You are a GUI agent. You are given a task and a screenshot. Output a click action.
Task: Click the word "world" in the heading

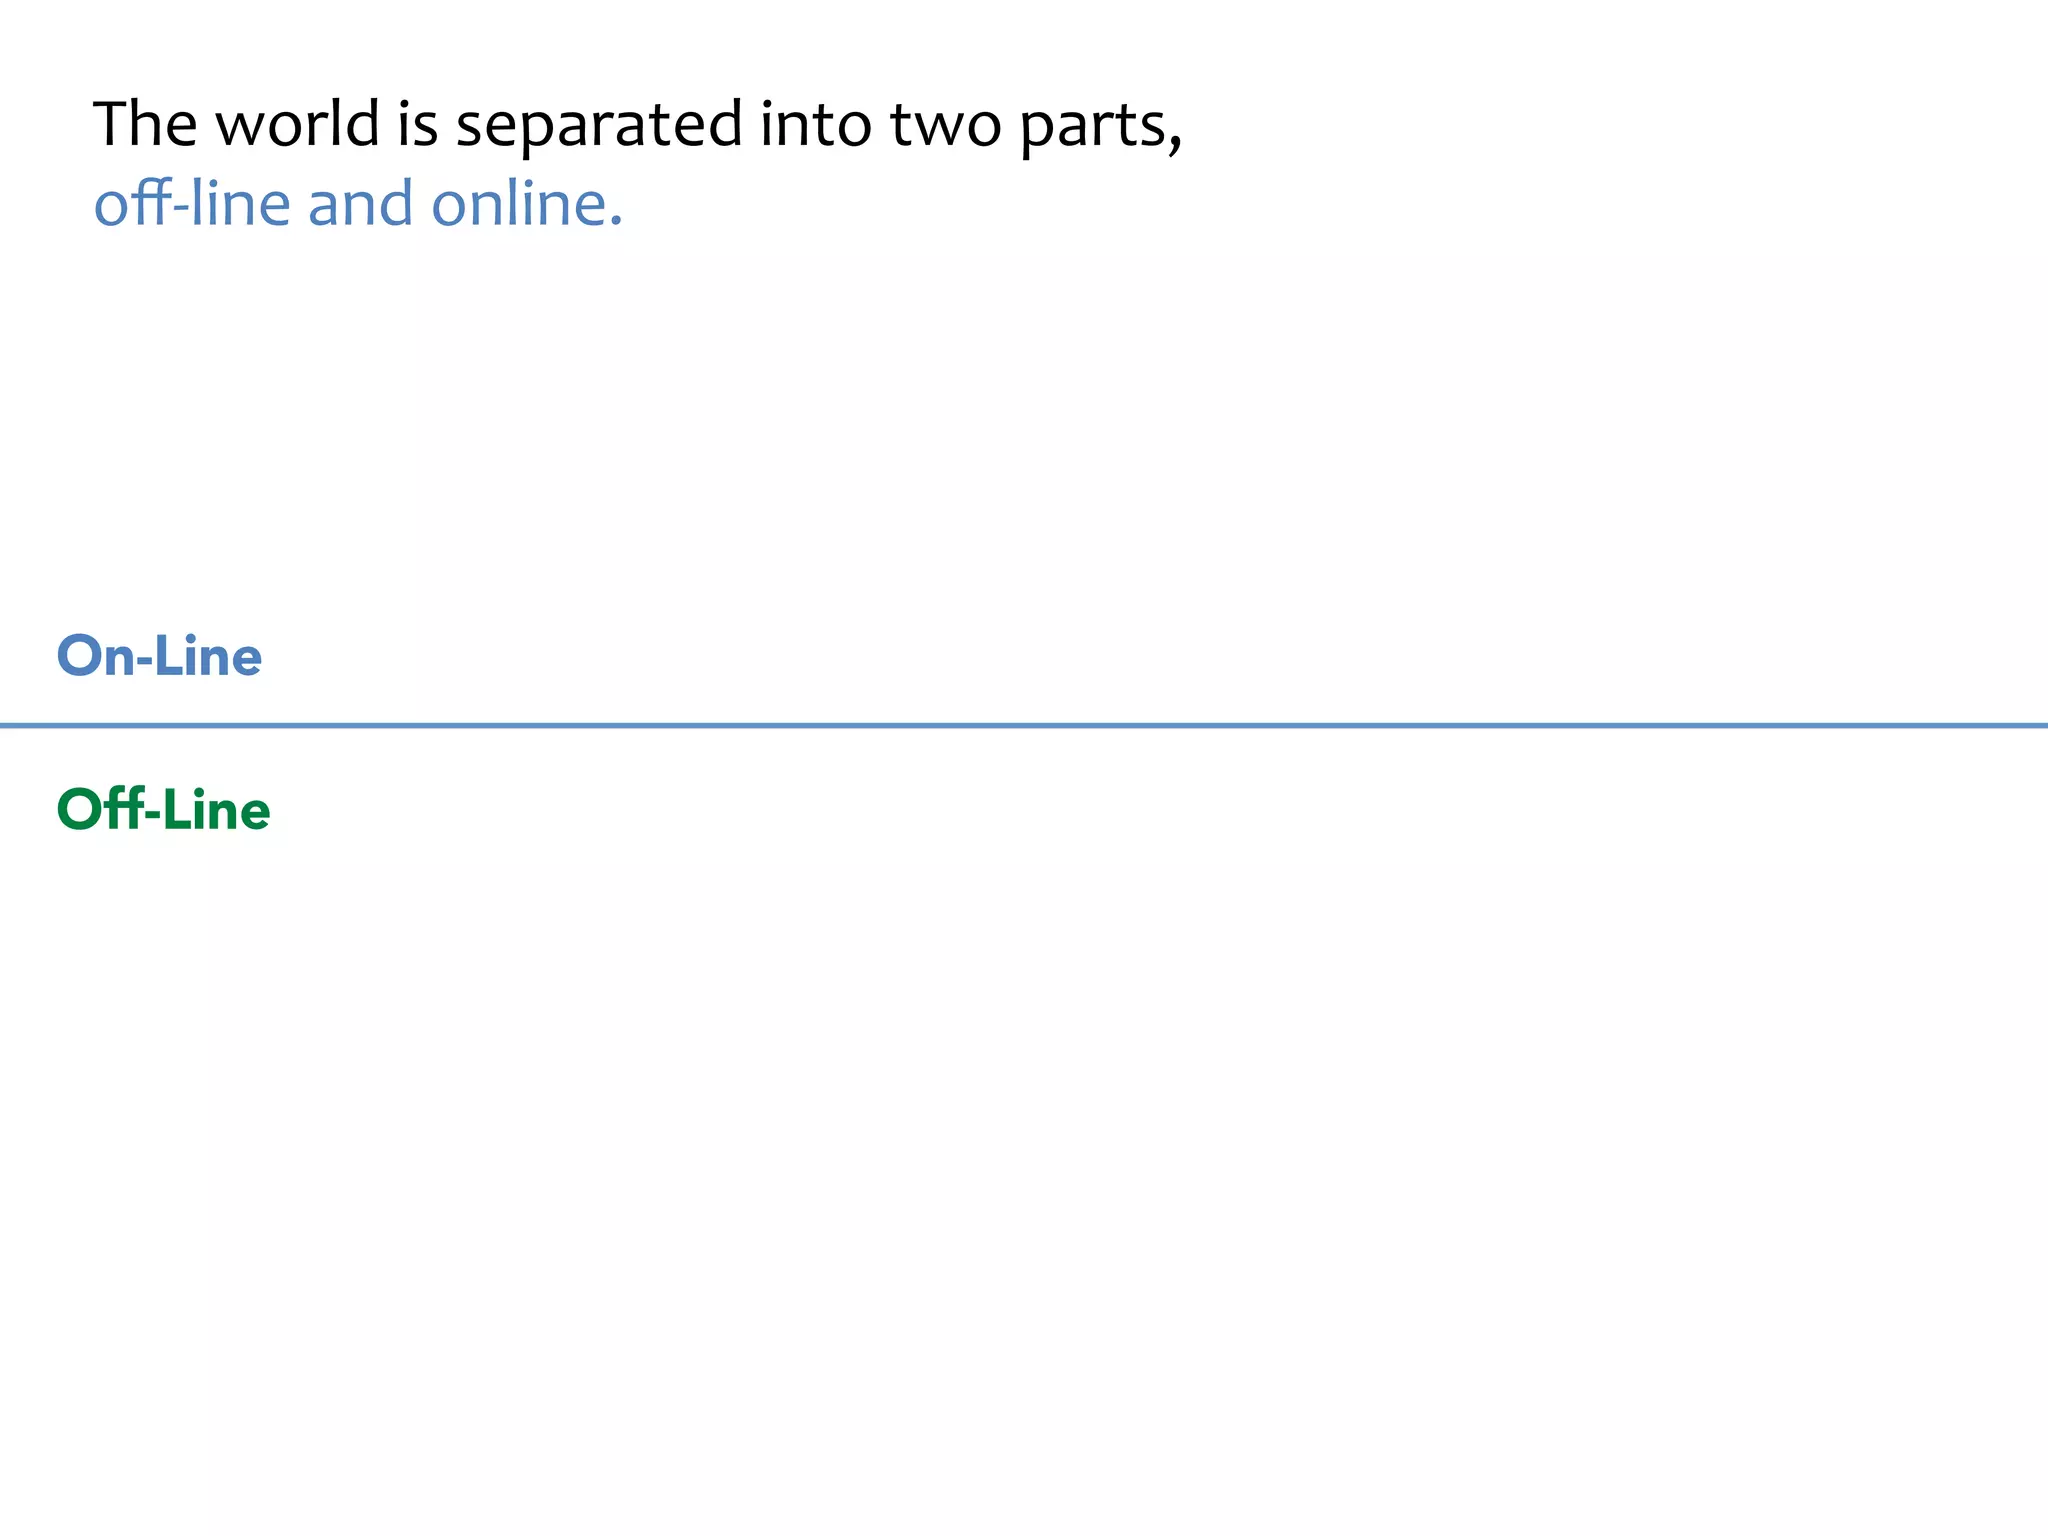point(297,124)
